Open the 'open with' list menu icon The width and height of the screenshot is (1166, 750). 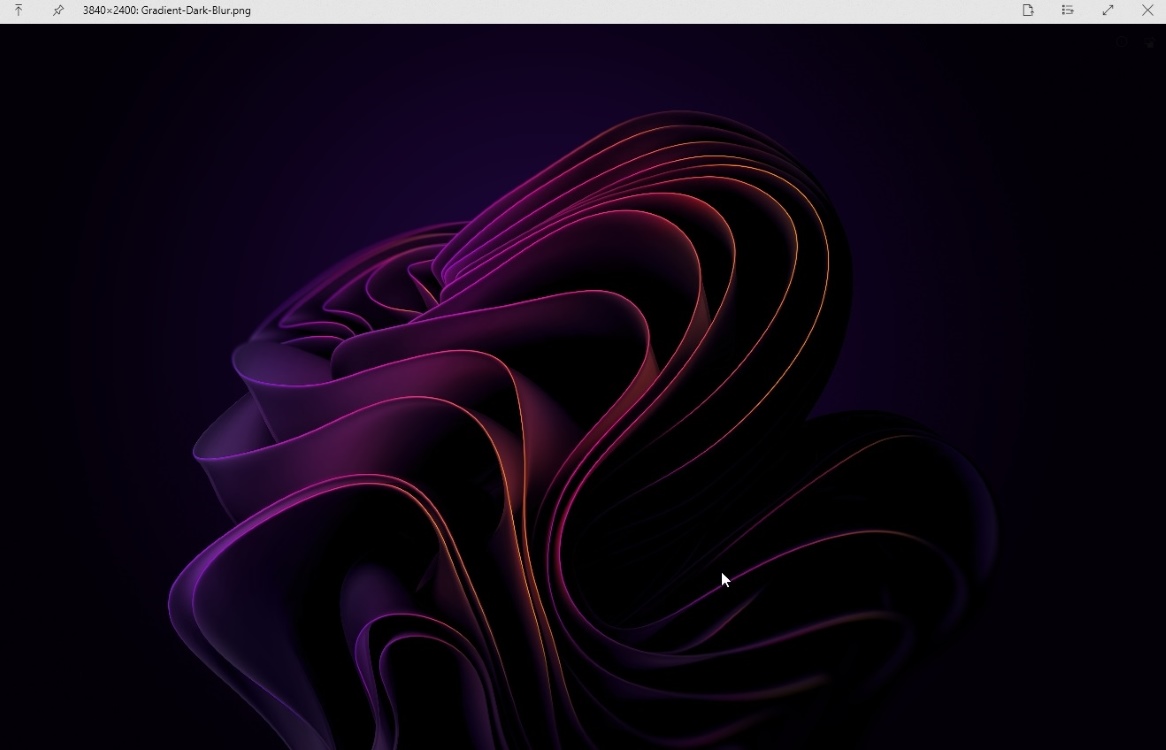tap(1067, 10)
